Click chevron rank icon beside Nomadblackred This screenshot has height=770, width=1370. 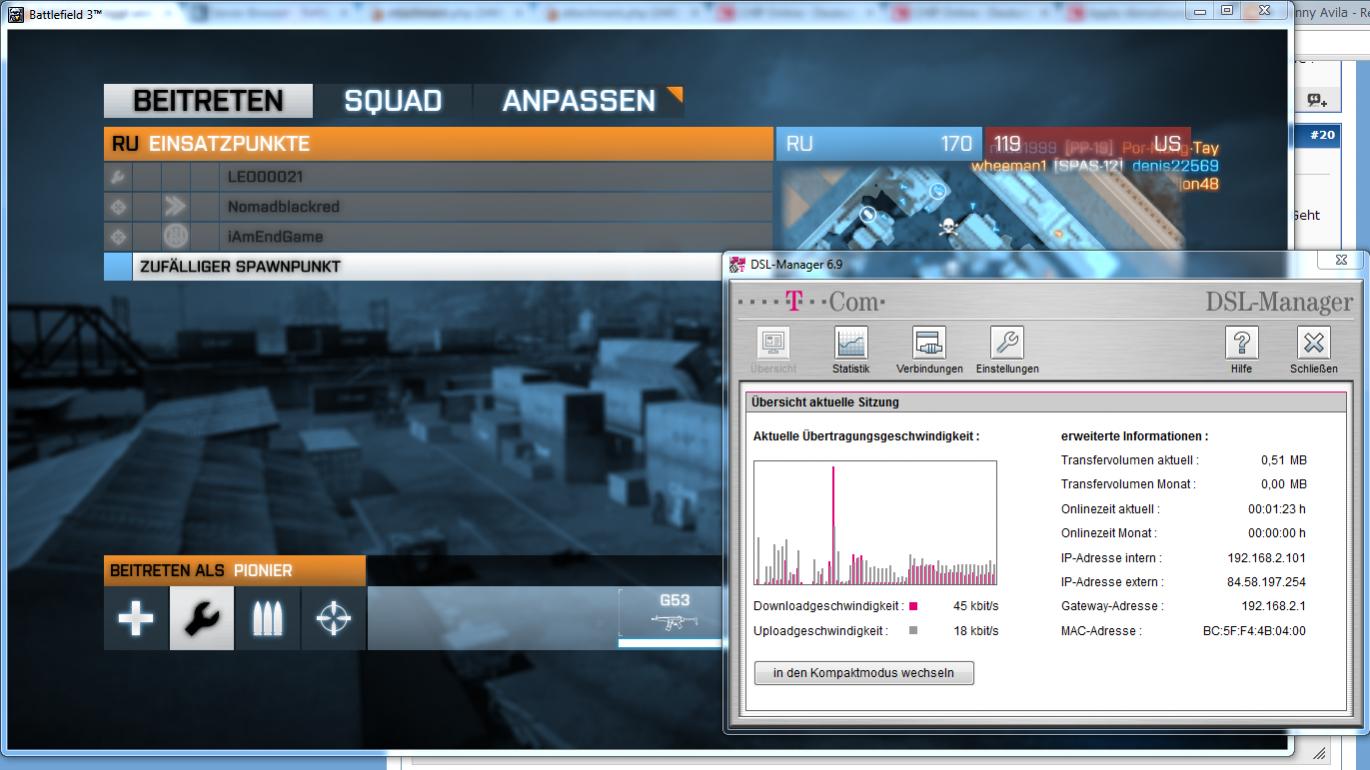(175, 207)
